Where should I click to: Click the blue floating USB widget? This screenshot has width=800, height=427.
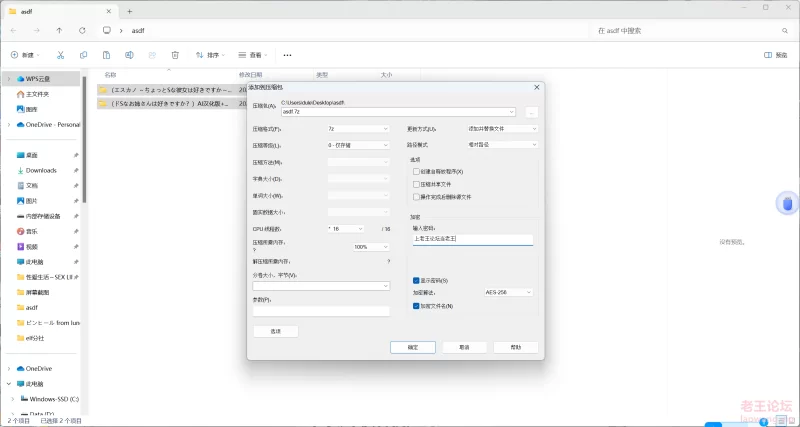[787, 204]
